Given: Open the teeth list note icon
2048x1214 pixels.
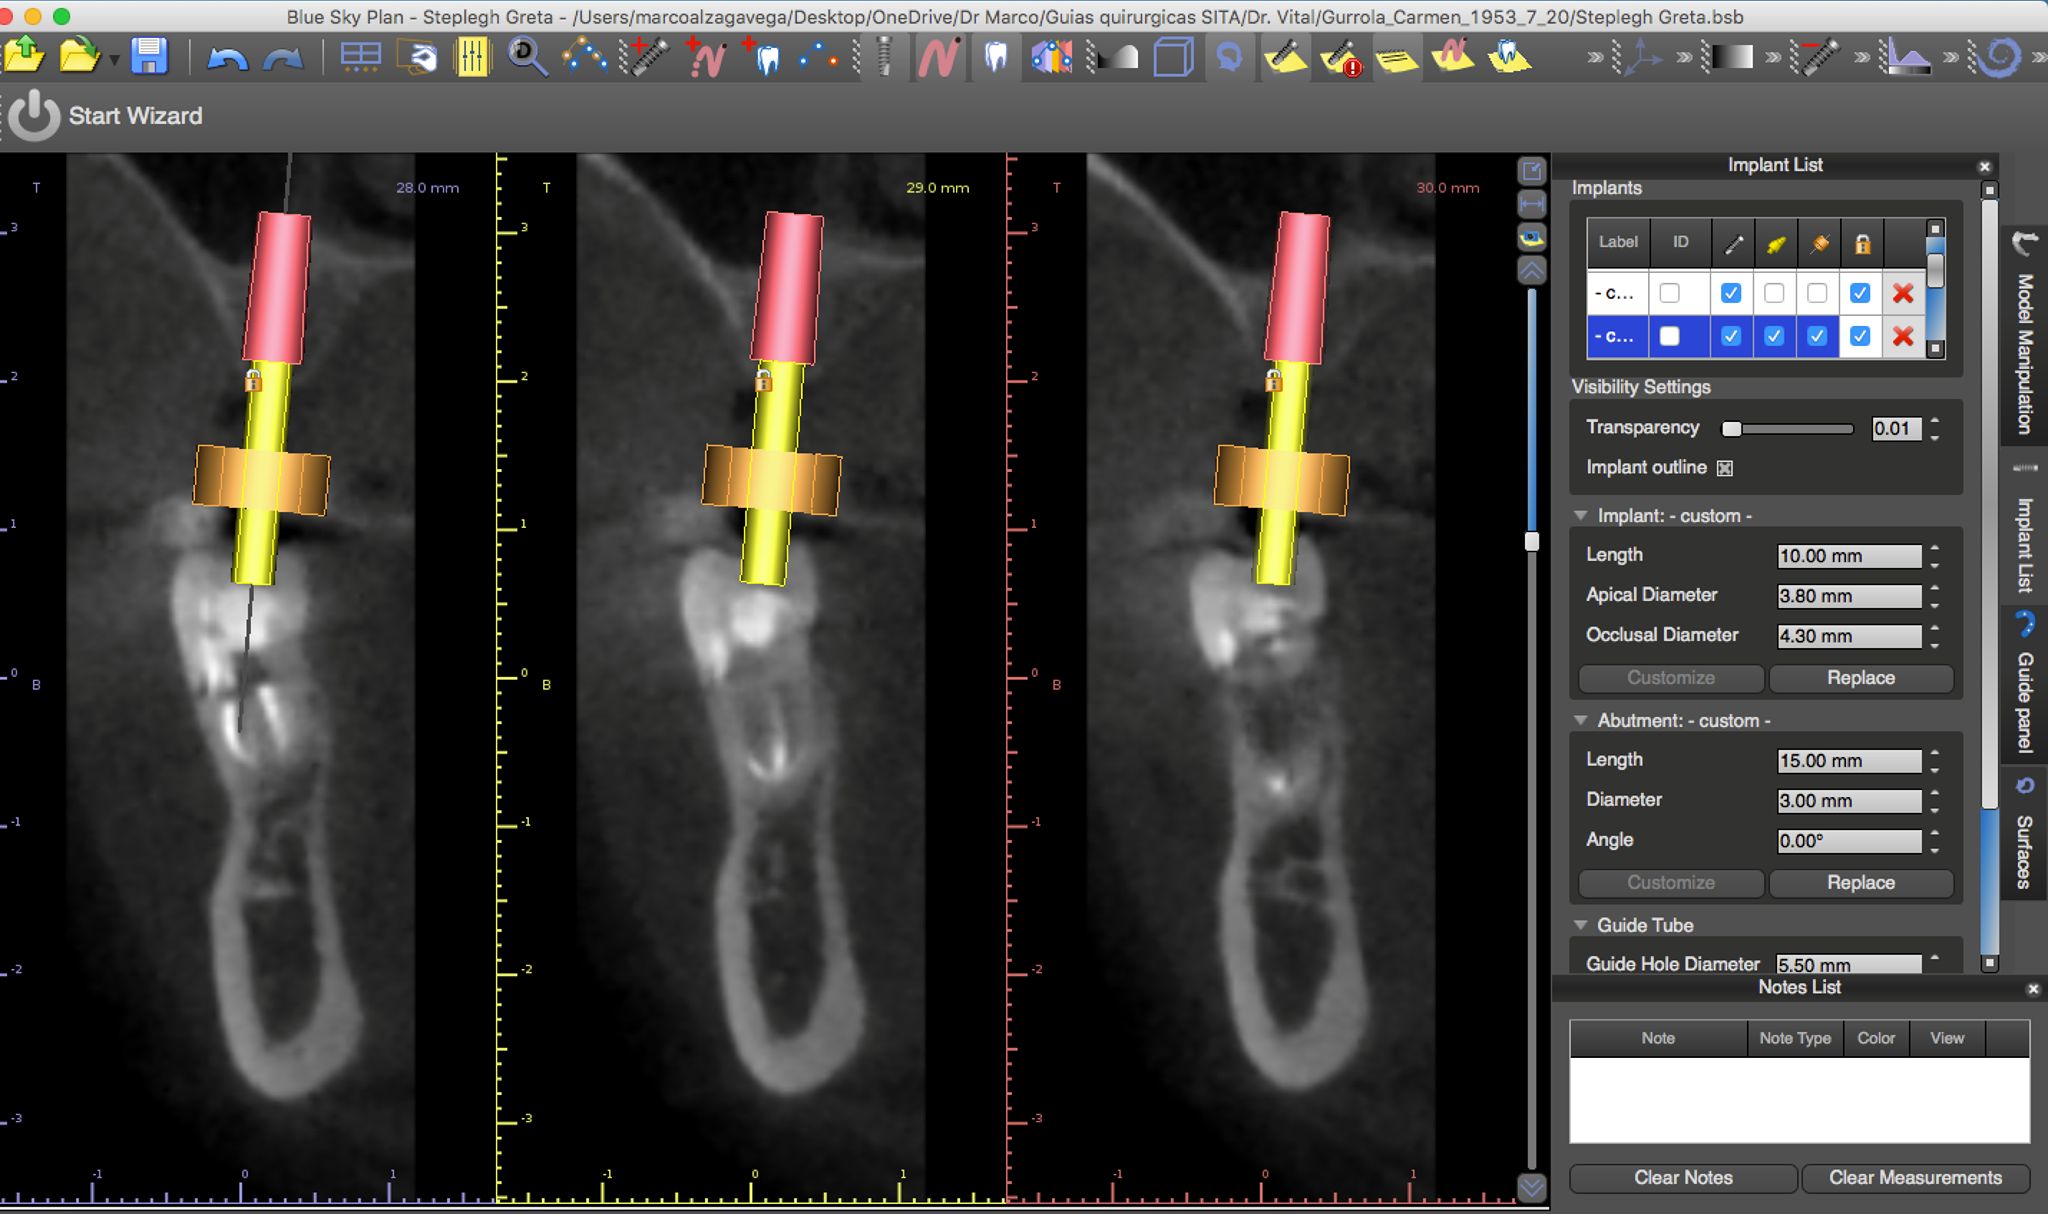Looking at the screenshot, I should pyautogui.click(x=1509, y=57).
